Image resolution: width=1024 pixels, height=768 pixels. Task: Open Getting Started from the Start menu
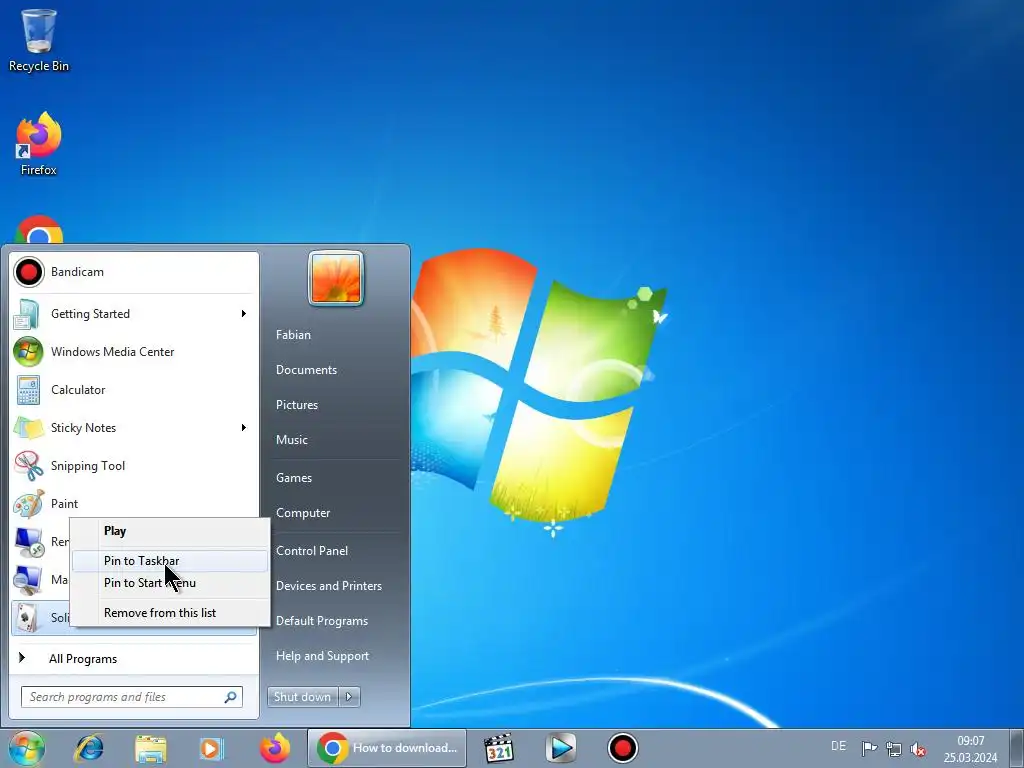point(133,313)
